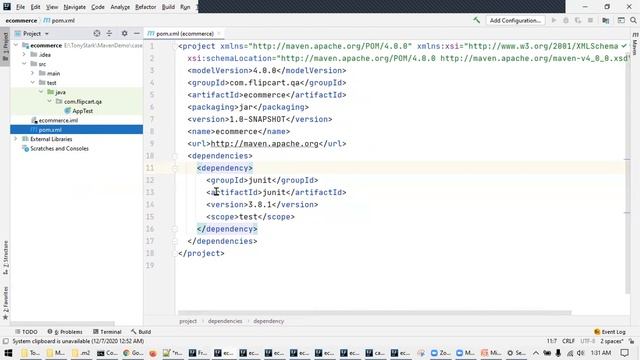
Task: Open the Structure tool window strip
Action: click(x=5, y=257)
